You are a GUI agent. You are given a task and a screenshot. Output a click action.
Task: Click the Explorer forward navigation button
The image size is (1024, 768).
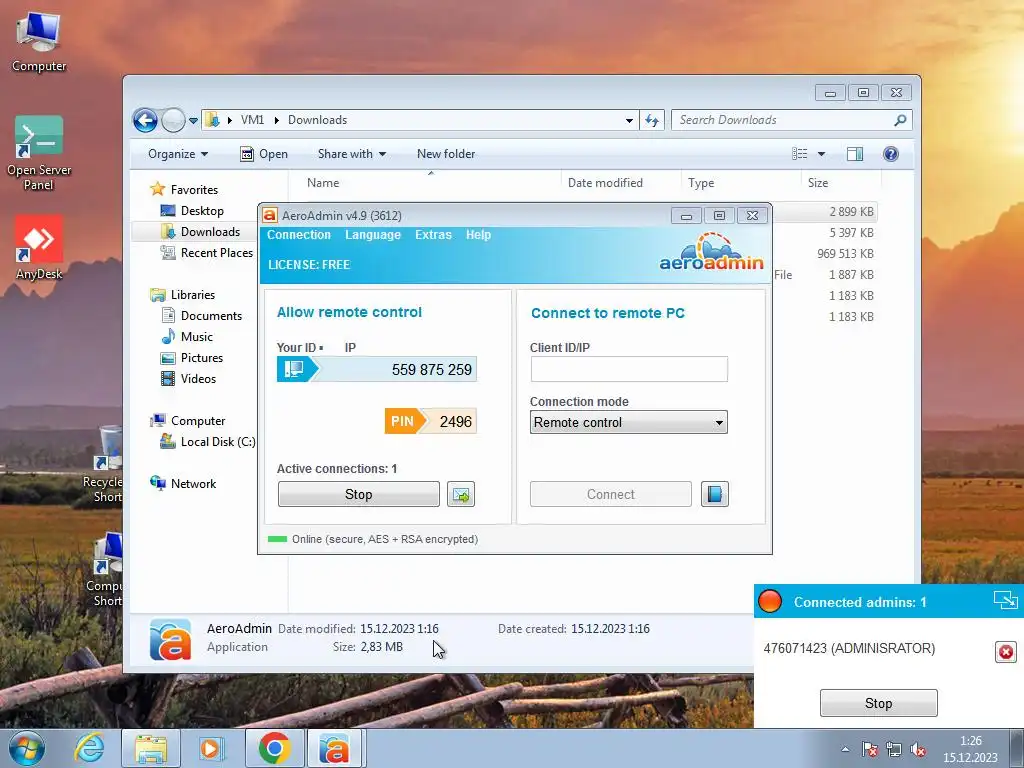(x=173, y=120)
